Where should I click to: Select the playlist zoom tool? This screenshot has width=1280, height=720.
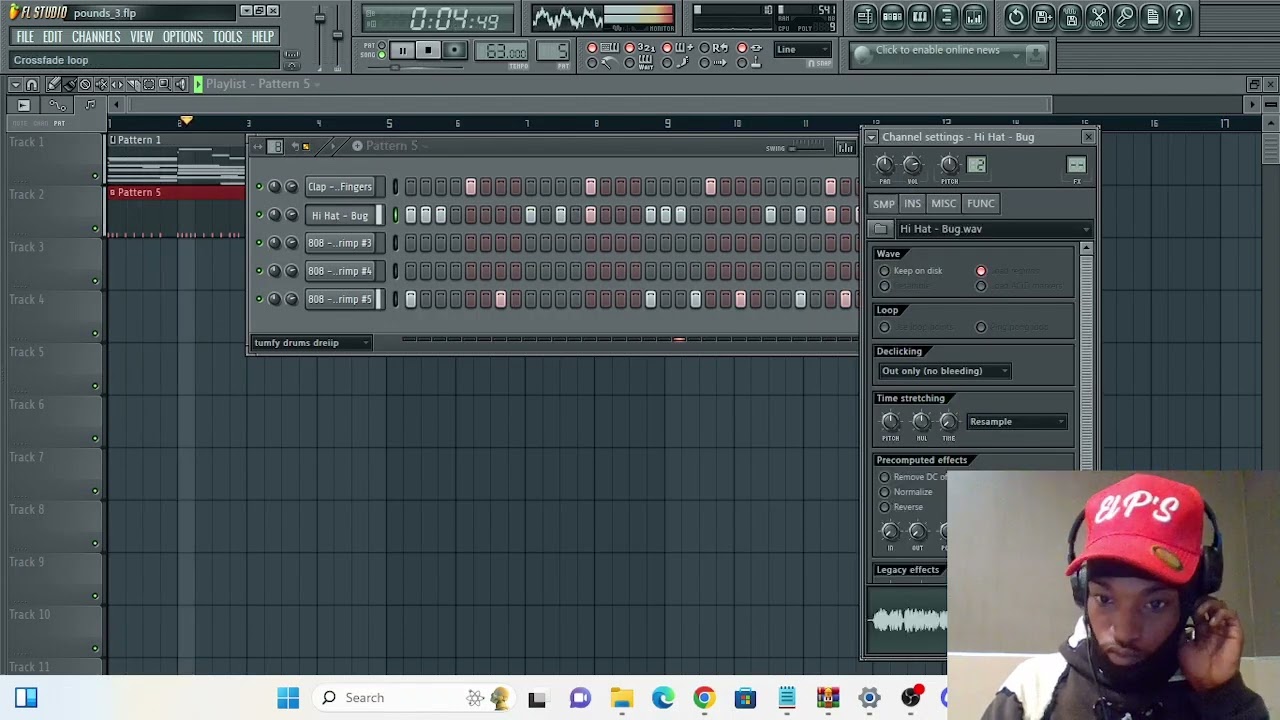pos(164,85)
